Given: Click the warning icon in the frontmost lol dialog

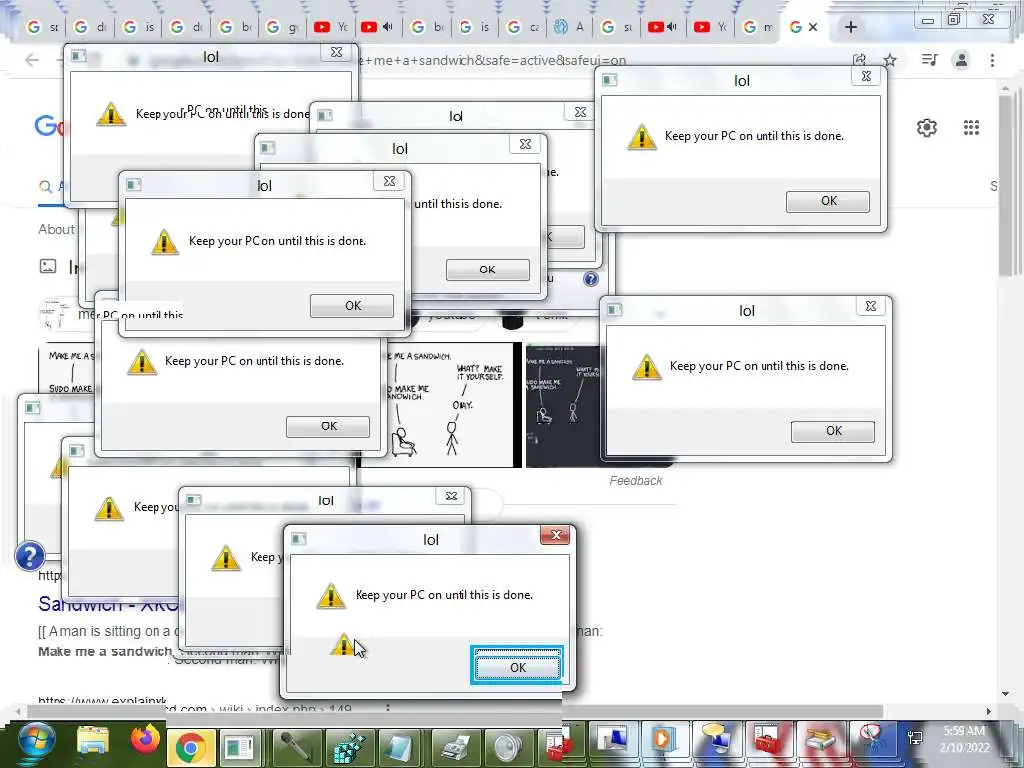Looking at the screenshot, I should point(331,596).
